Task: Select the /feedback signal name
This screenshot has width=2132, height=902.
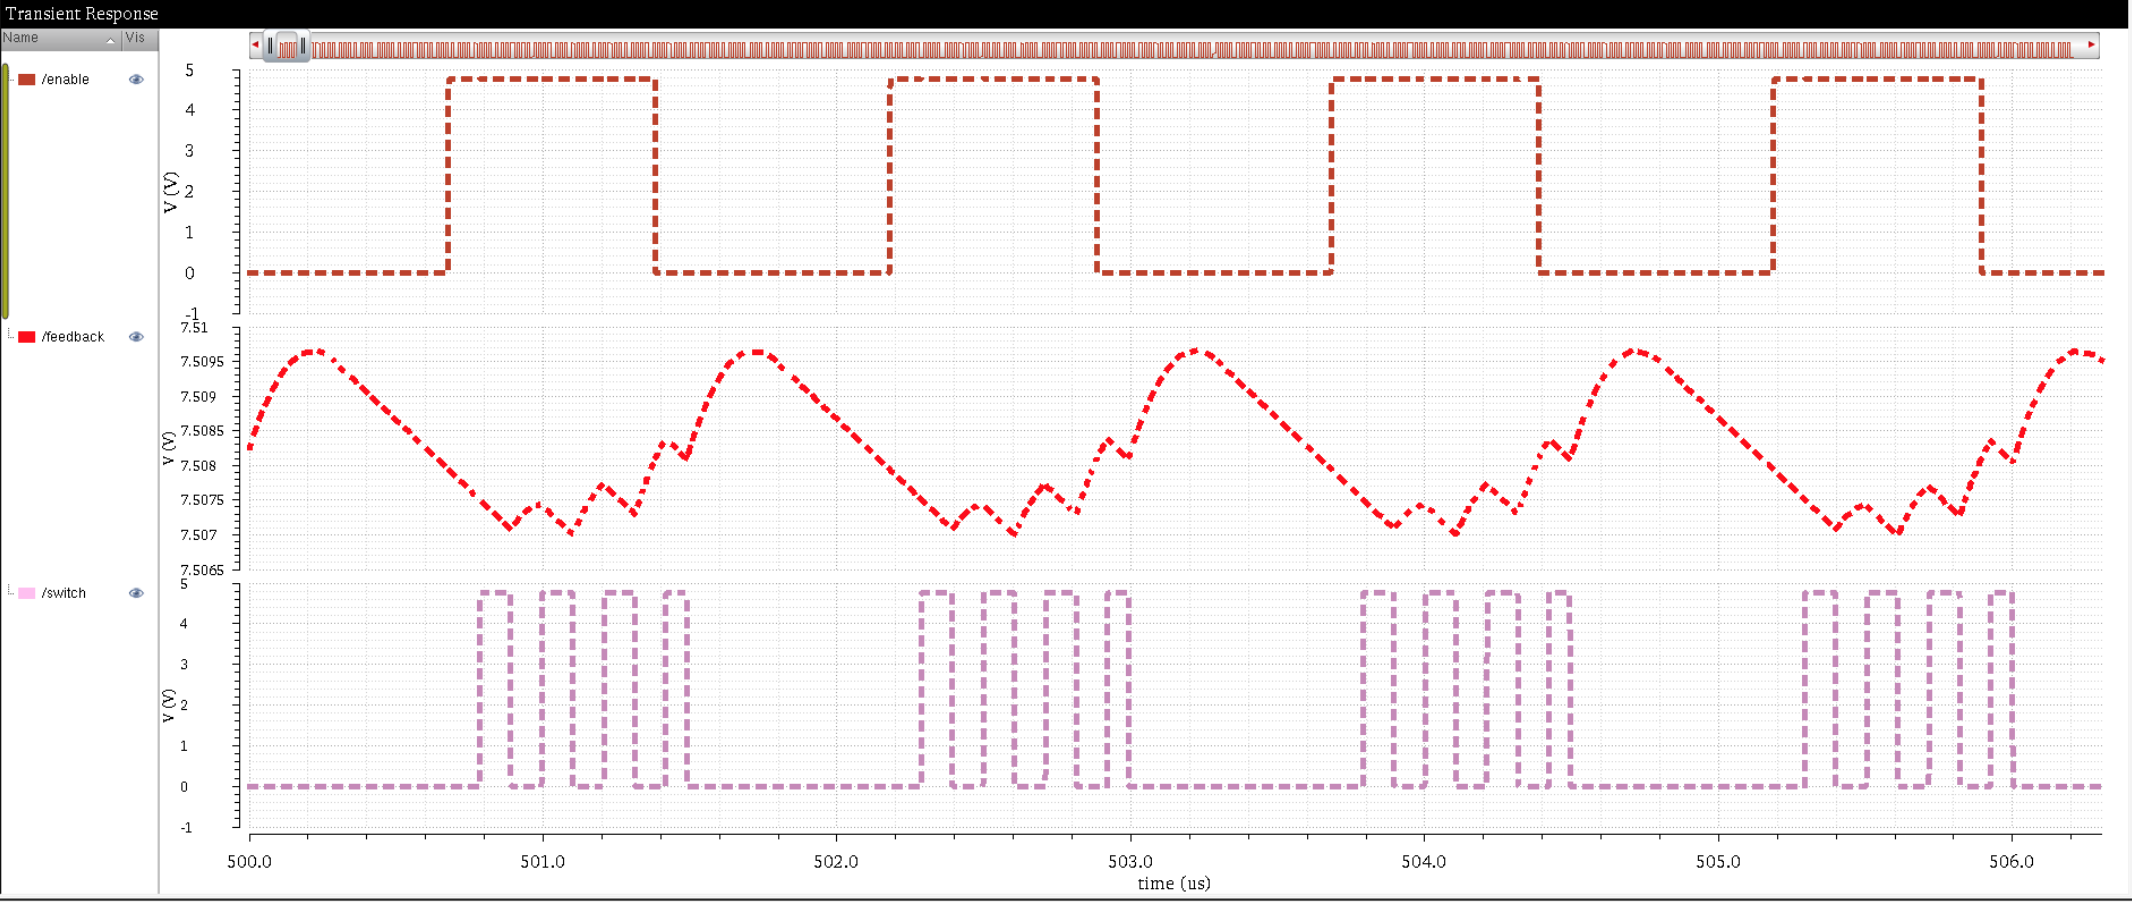Action: pyautogui.click(x=72, y=337)
